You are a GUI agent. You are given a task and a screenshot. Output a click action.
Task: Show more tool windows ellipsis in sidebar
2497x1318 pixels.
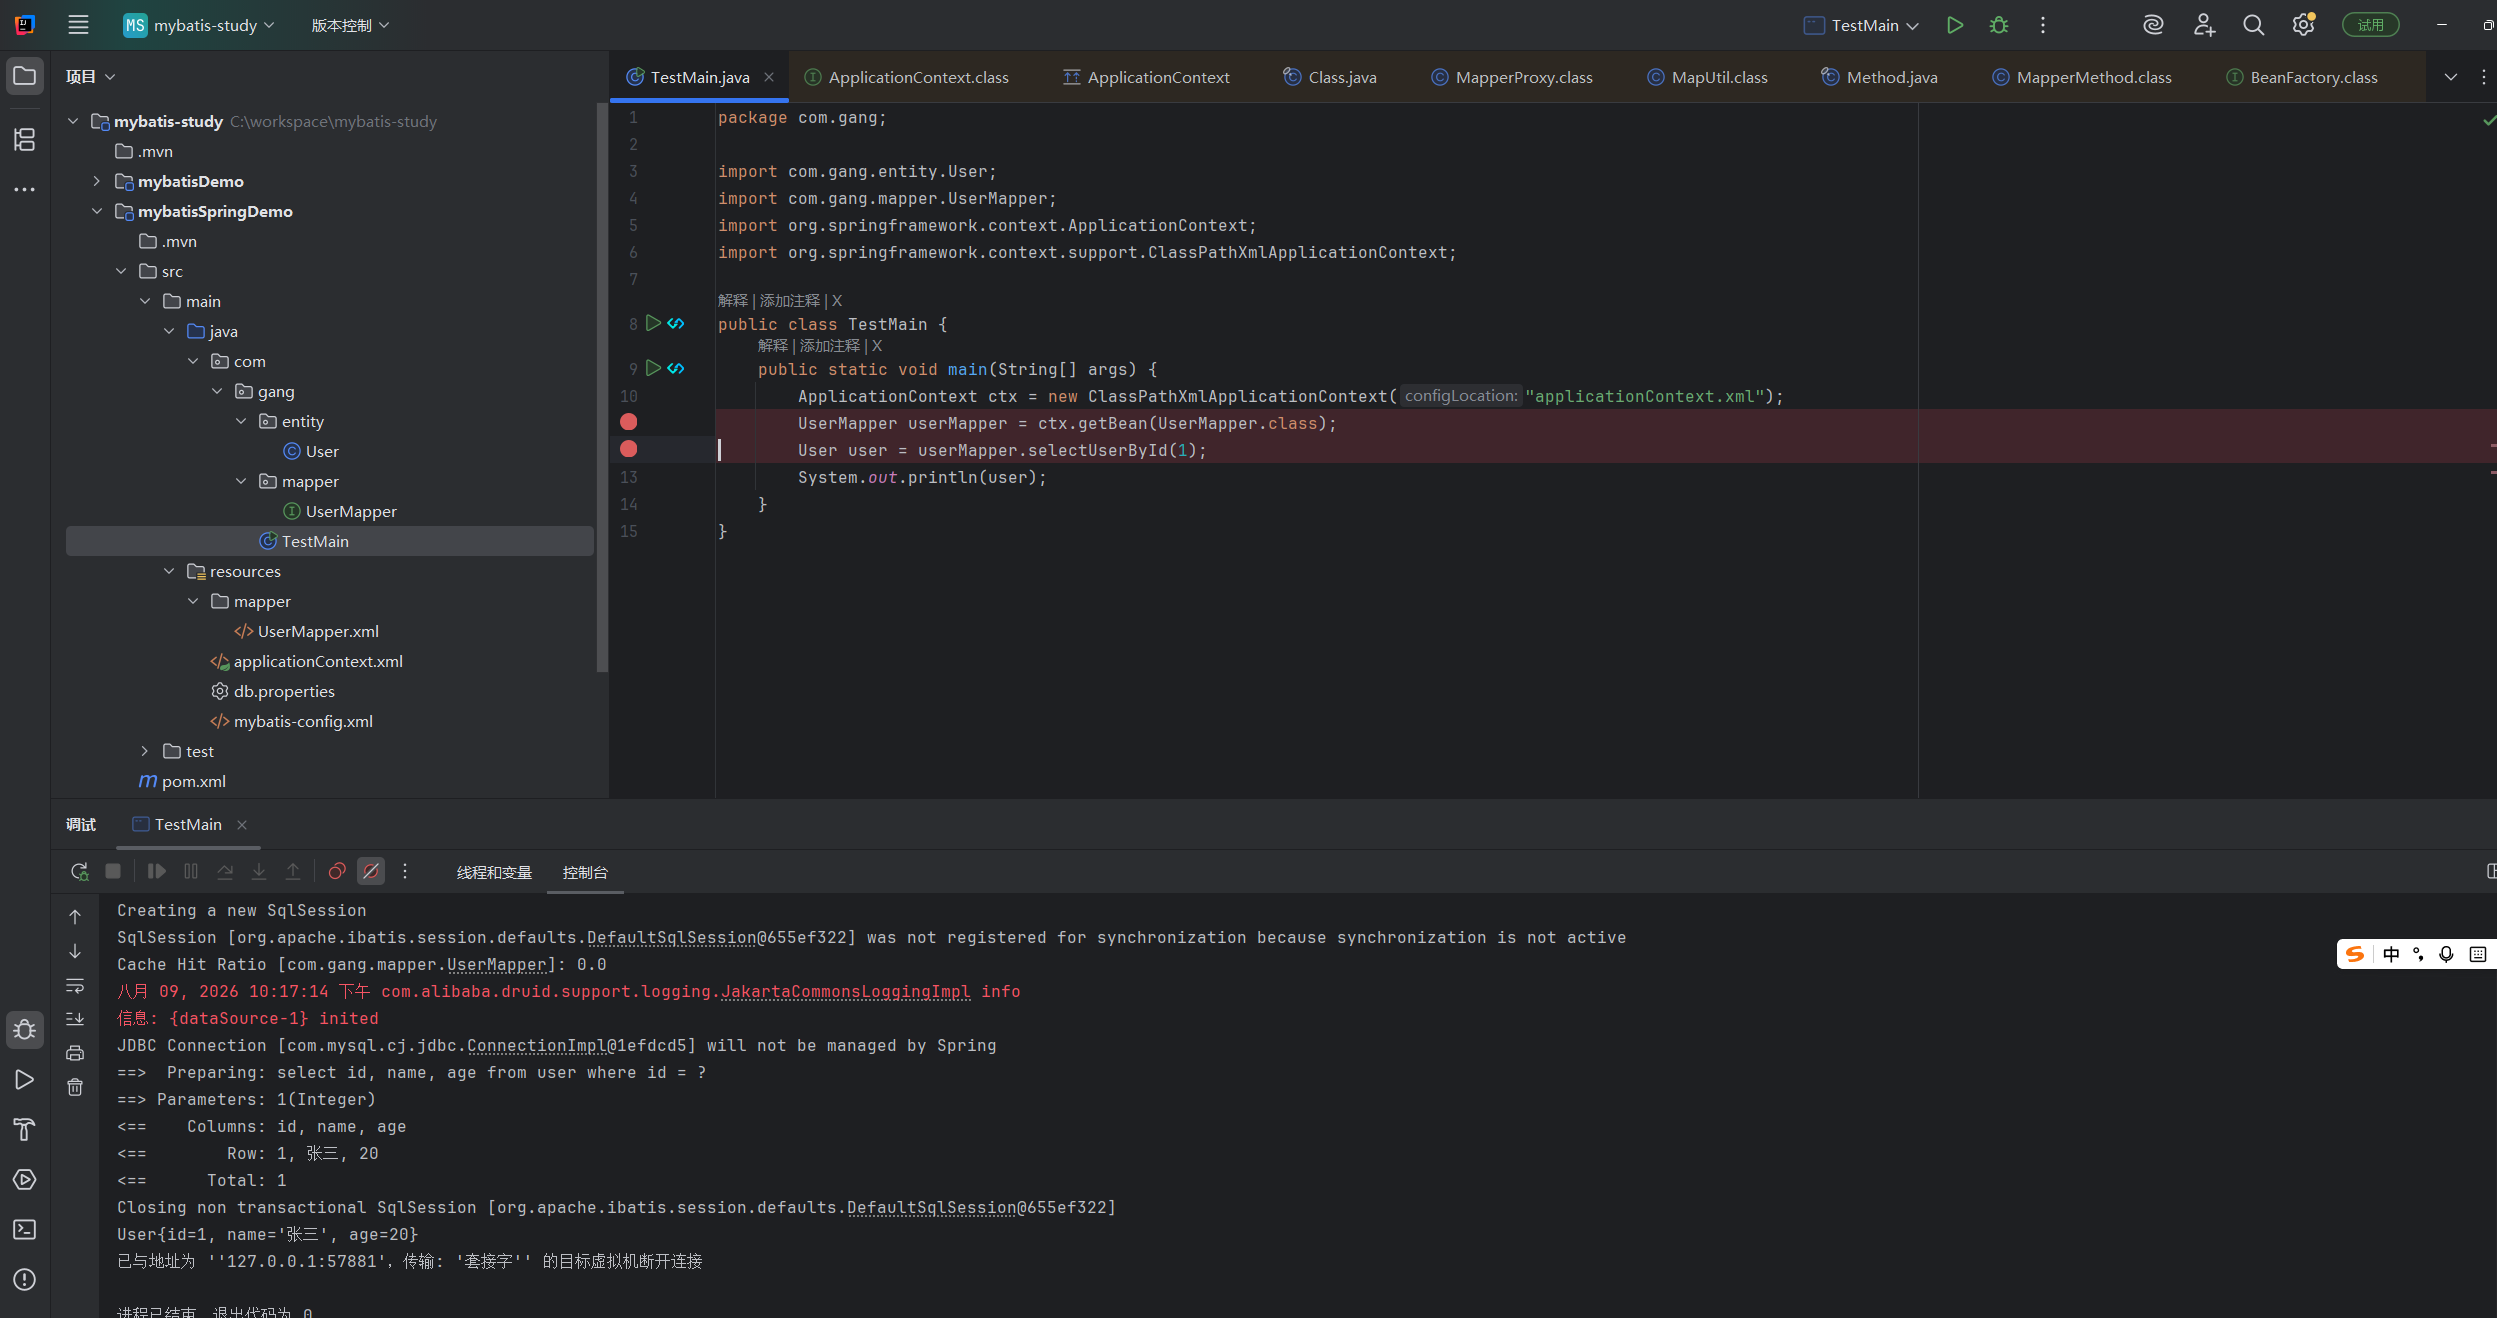click(x=25, y=189)
